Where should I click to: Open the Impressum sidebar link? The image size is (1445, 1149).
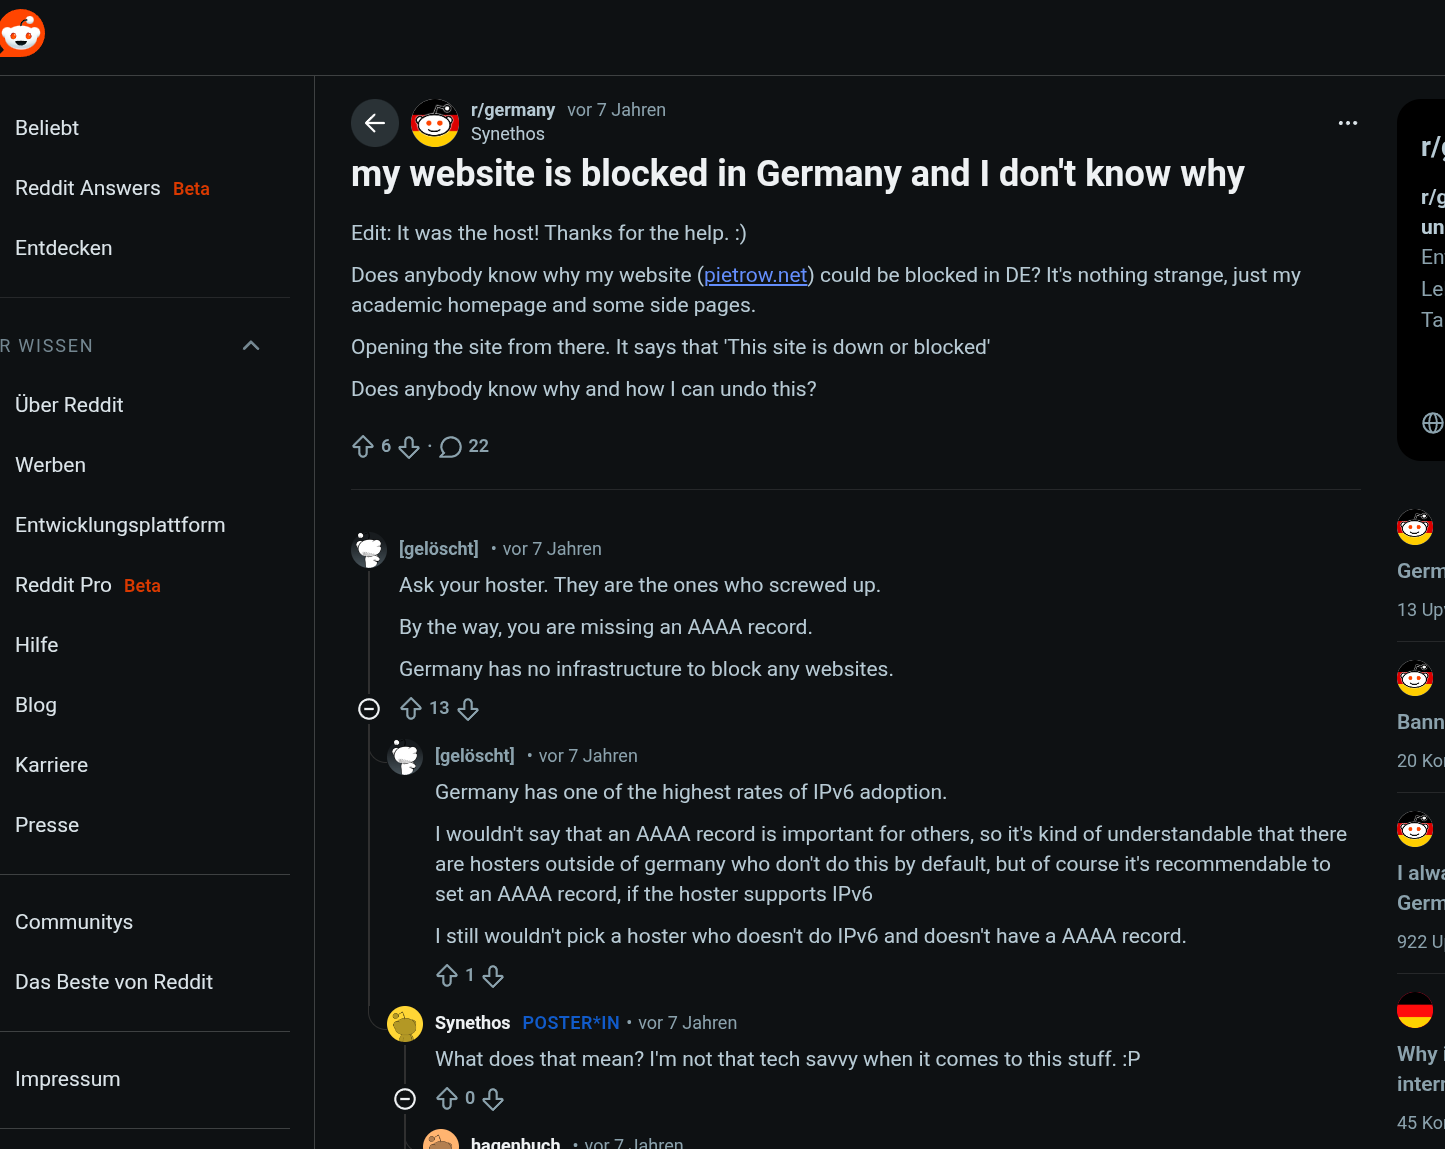coord(68,1079)
